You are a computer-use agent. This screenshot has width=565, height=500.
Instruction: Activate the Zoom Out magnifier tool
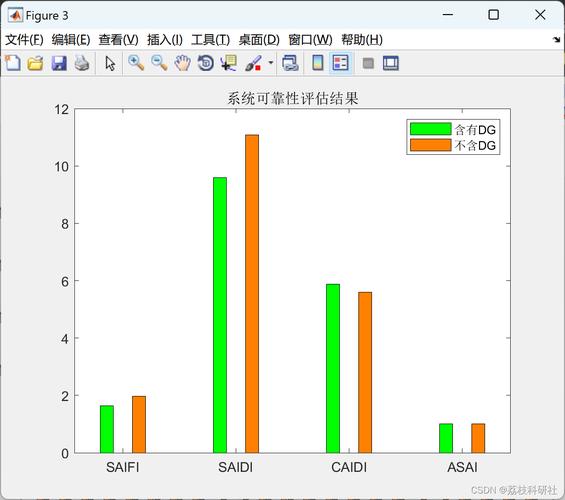tap(159, 63)
